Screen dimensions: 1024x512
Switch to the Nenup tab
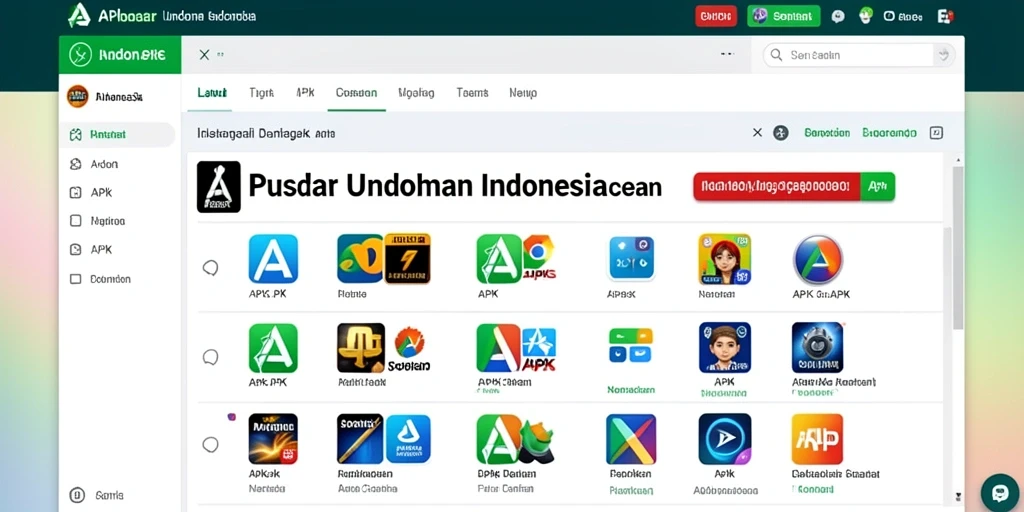pyautogui.click(x=523, y=93)
